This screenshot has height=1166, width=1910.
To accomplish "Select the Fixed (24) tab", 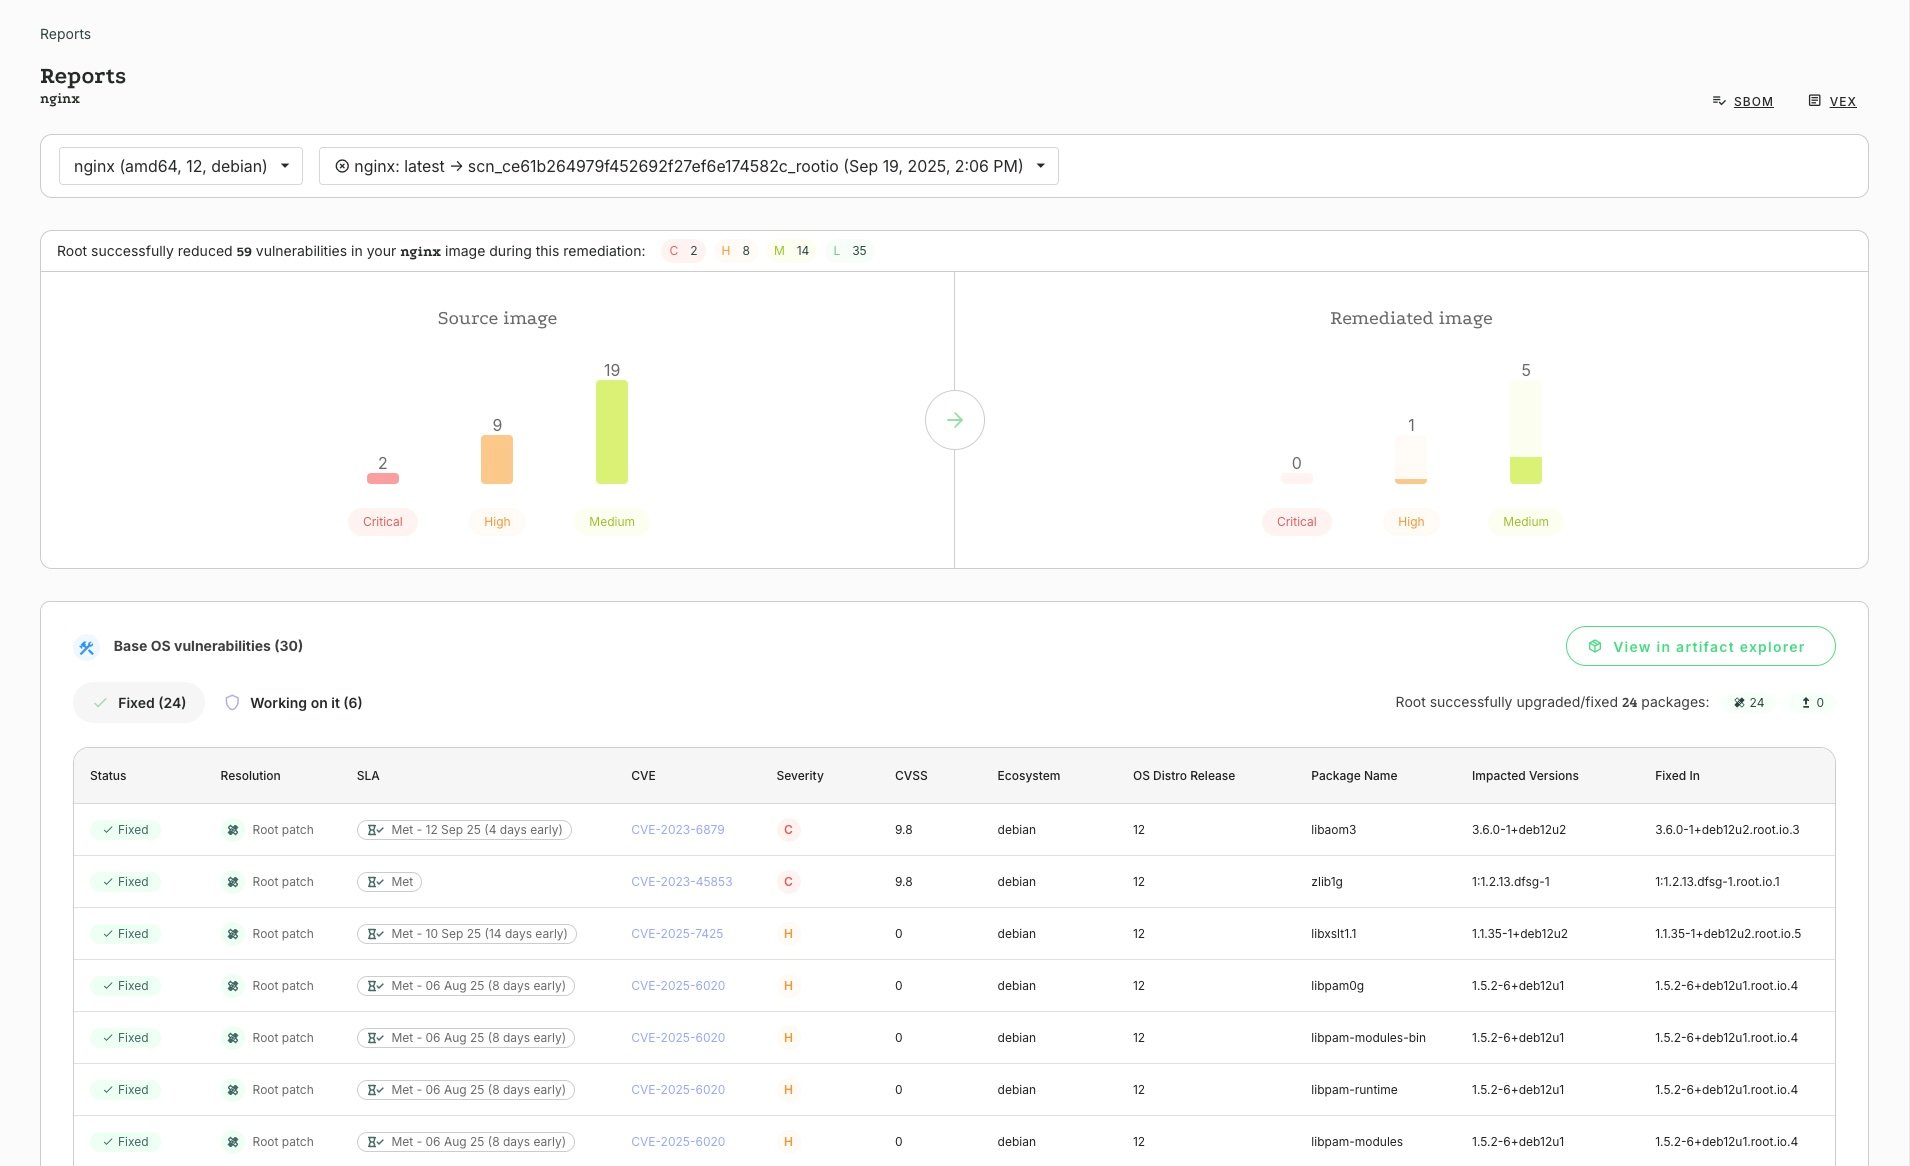I will (x=139, y=703).
